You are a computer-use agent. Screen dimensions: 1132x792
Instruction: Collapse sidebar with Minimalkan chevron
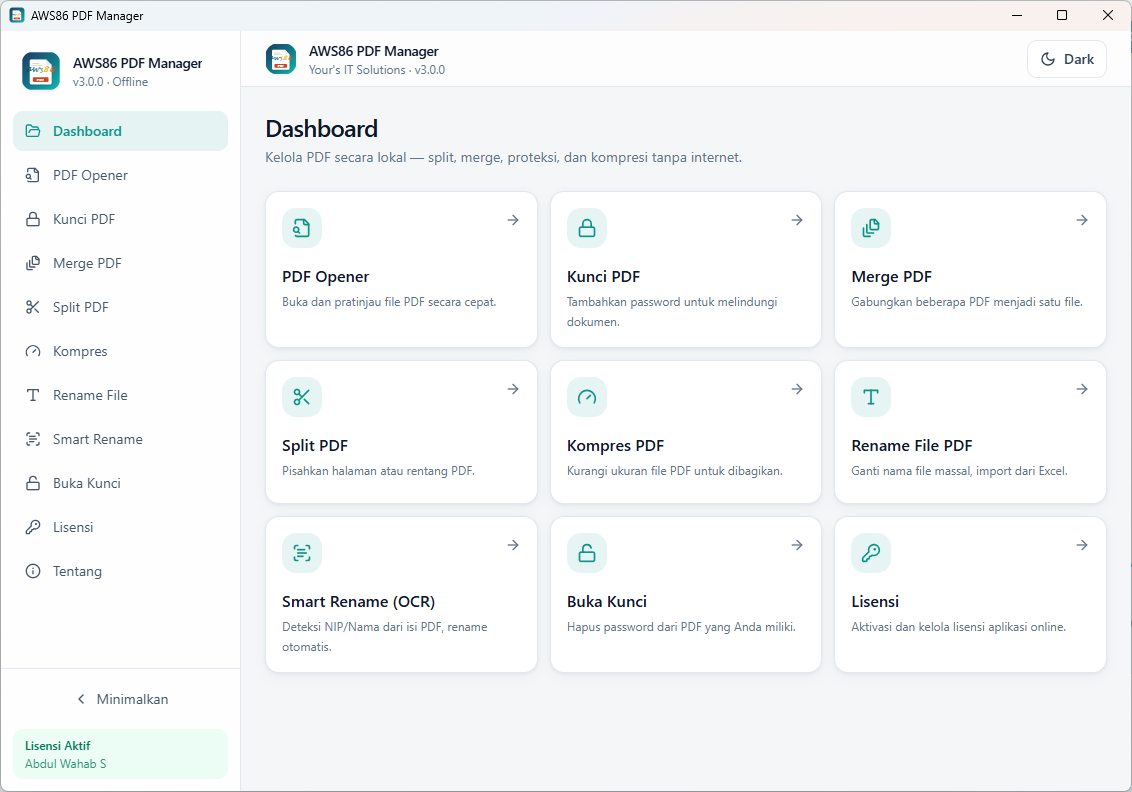pyautogui.click(x=81, y=699)
